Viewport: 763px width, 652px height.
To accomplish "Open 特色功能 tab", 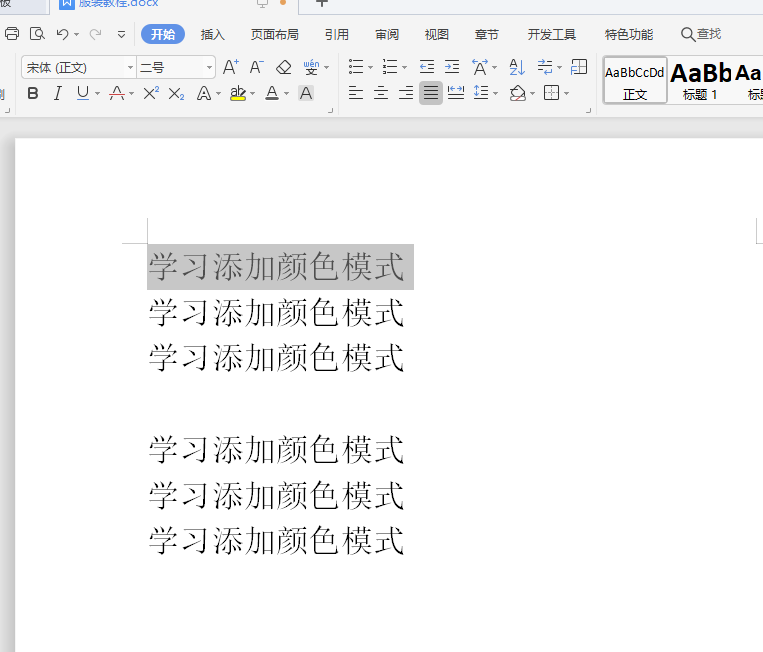I will (x=629, y=35).
